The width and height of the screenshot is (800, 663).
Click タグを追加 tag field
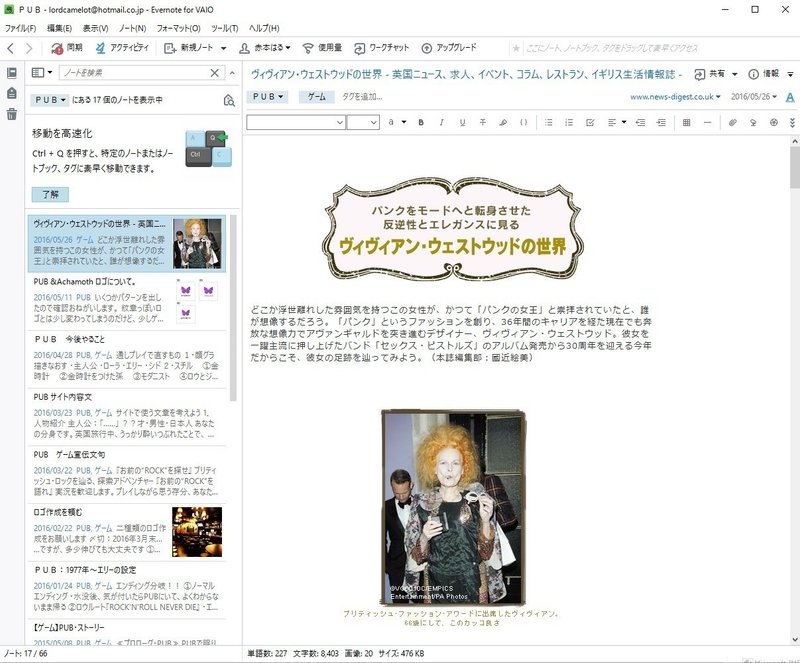click(x=362, y=96)
